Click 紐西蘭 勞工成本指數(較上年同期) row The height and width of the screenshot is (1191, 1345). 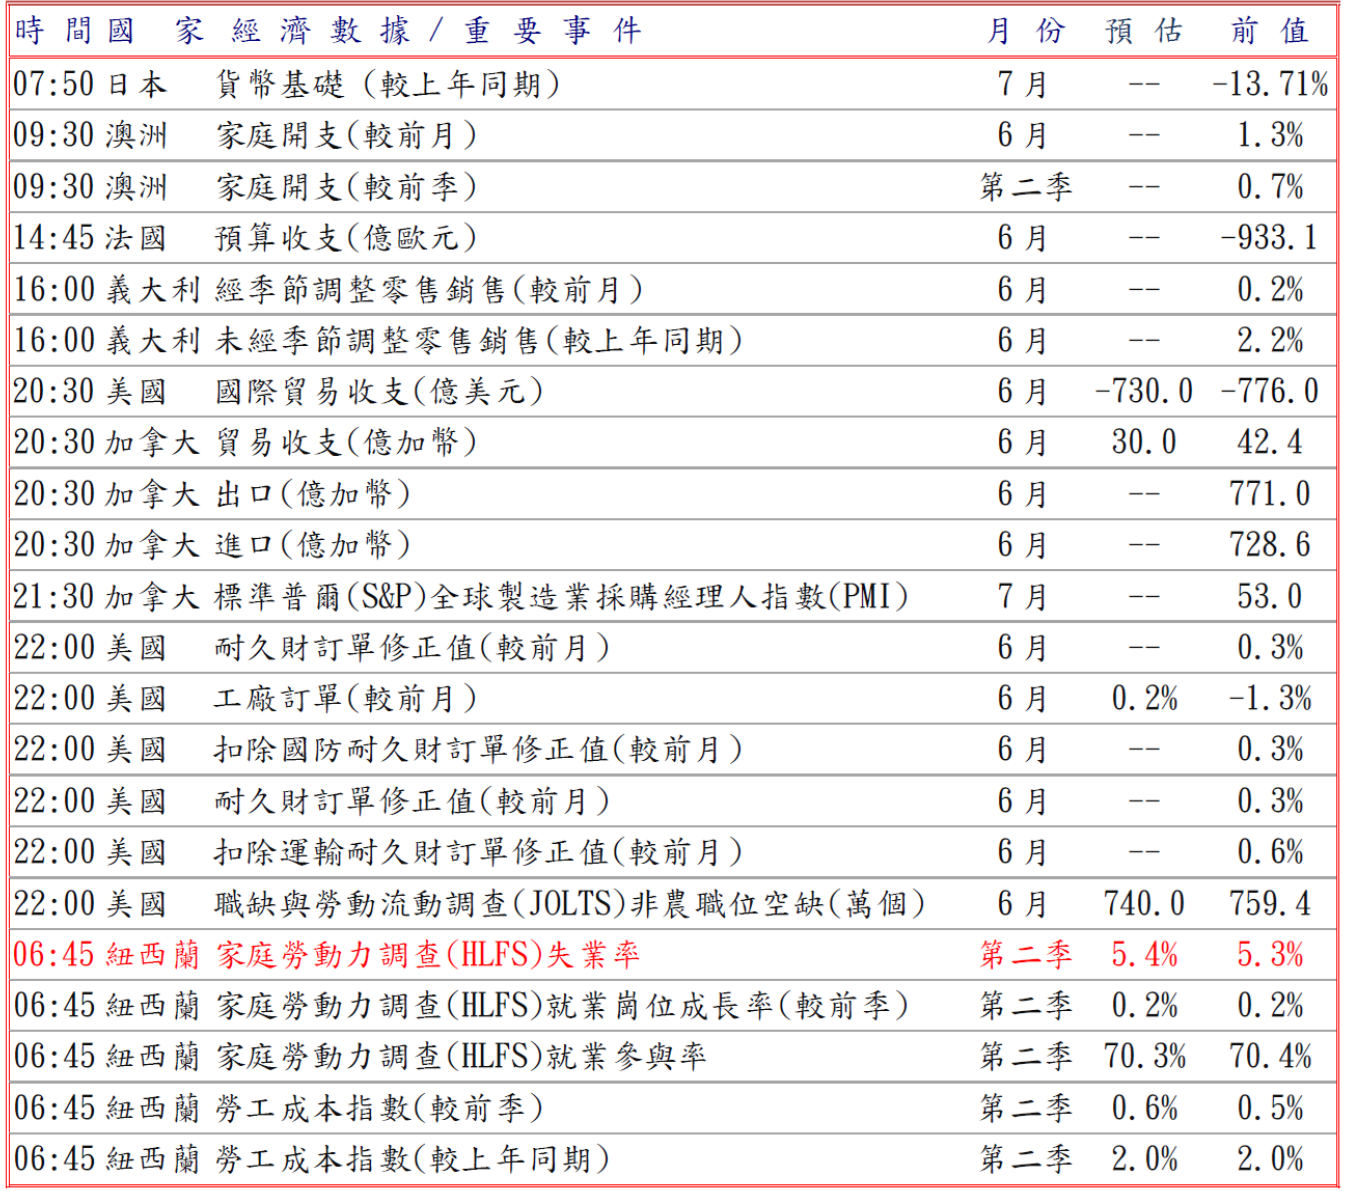point(673,1159)
